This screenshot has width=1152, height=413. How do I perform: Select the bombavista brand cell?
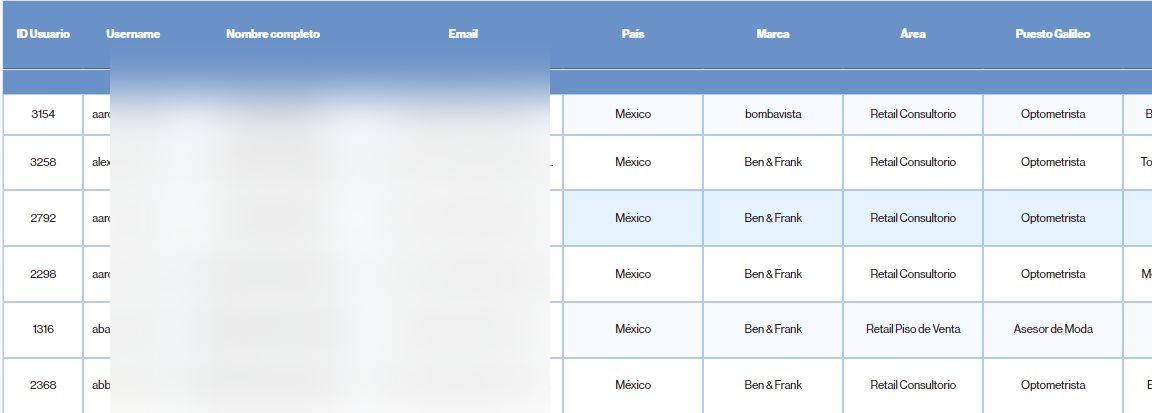tap(773, 115)
